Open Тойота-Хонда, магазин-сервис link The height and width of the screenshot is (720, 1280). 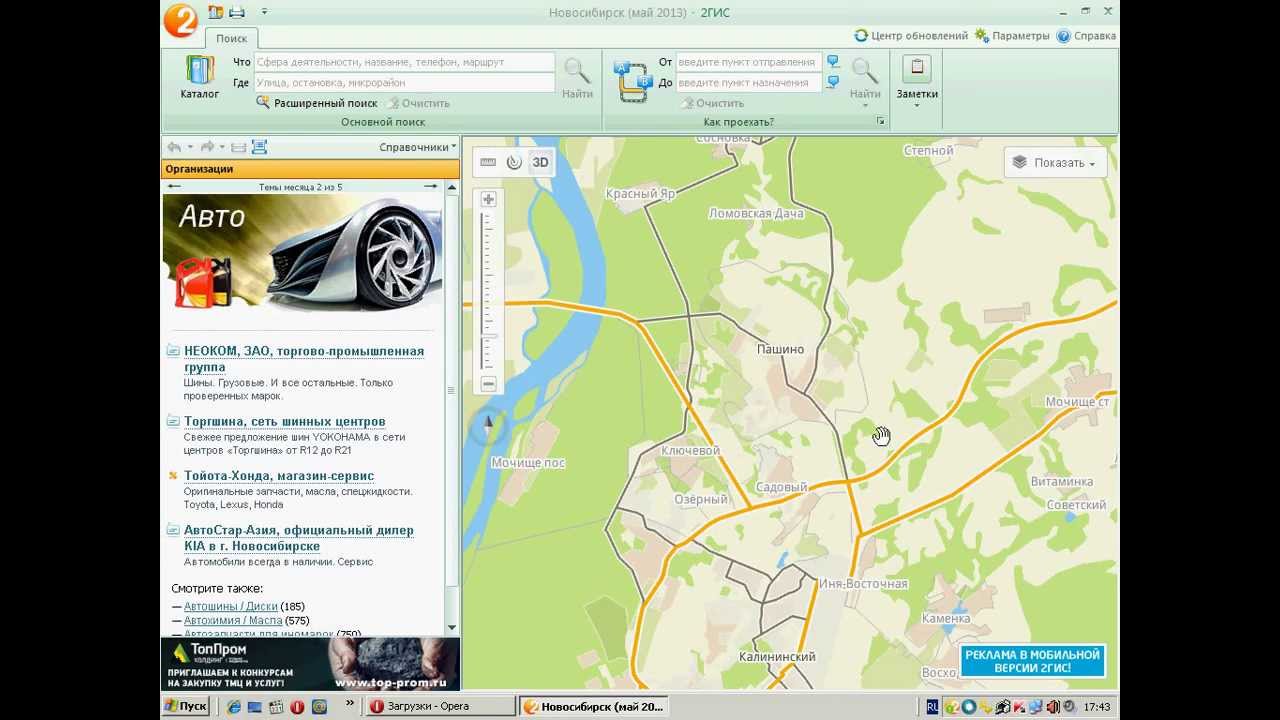click(279, 476)
